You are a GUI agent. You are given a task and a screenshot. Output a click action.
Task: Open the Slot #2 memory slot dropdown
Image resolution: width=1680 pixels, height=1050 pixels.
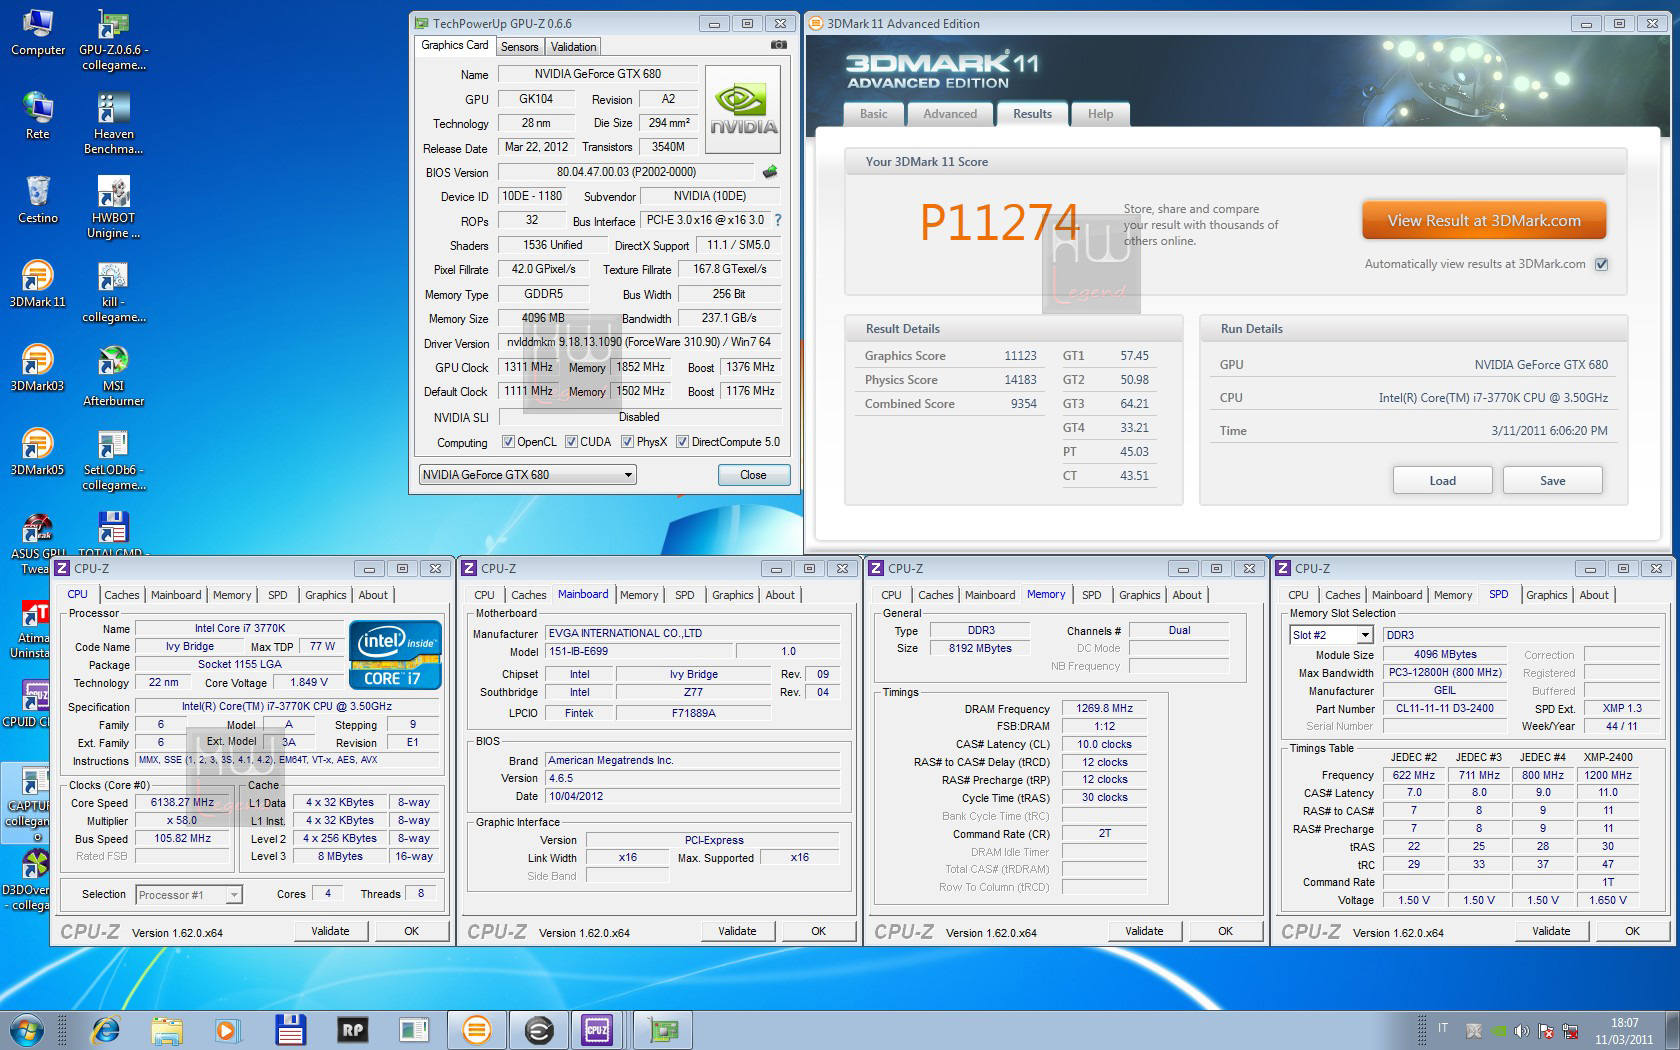click(x=1331, y=635)
